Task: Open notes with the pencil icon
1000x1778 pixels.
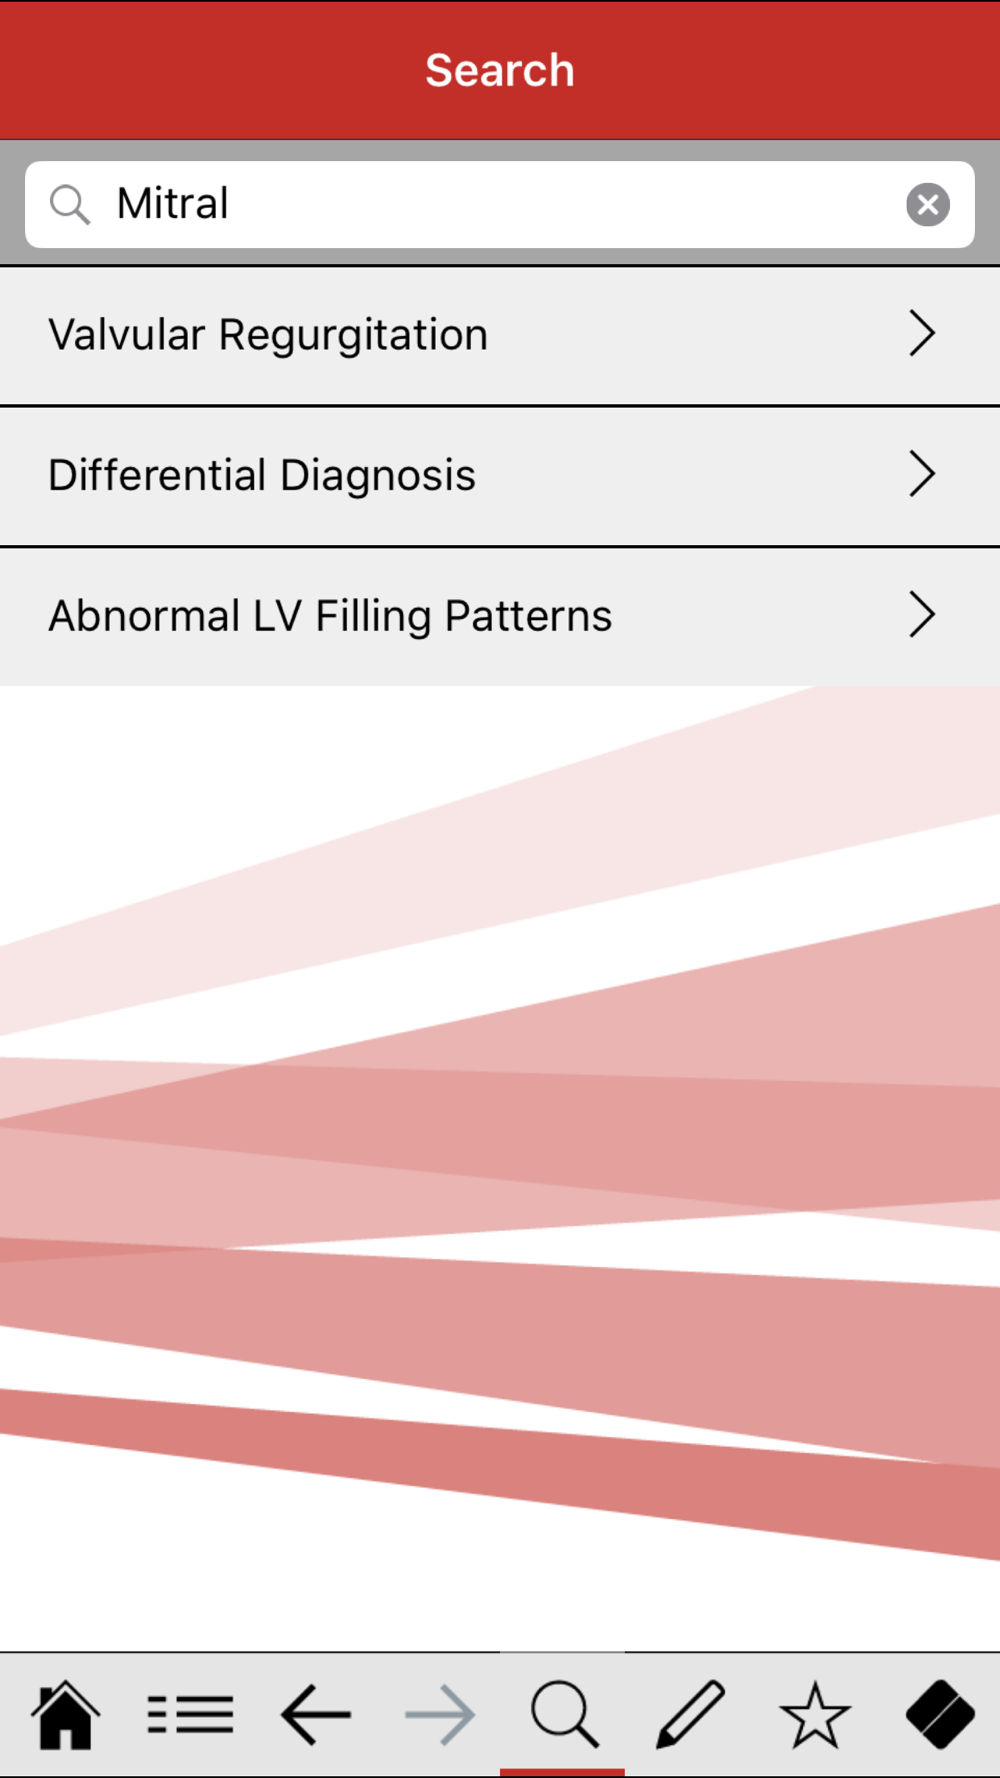Action: (x=690, y=1715)
